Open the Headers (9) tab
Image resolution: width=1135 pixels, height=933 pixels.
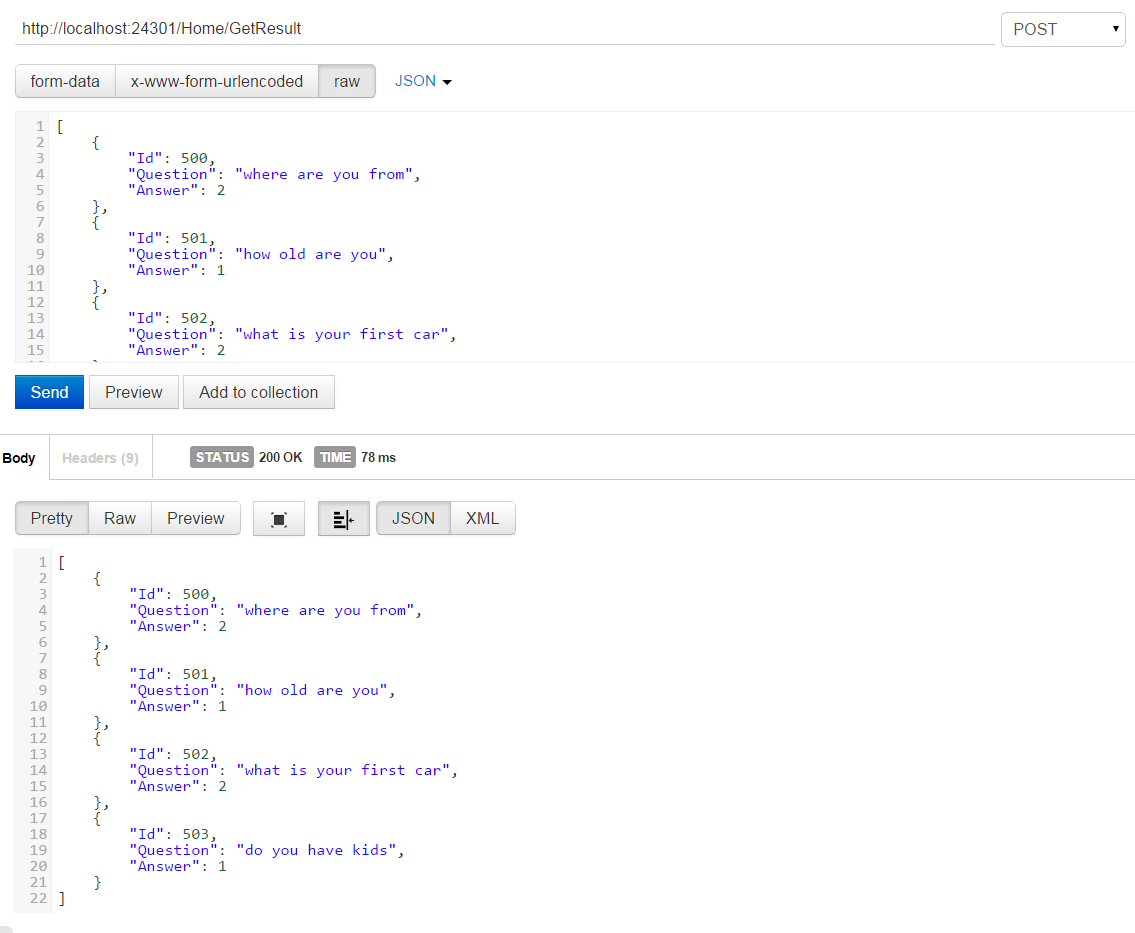[x=100, y=458]
